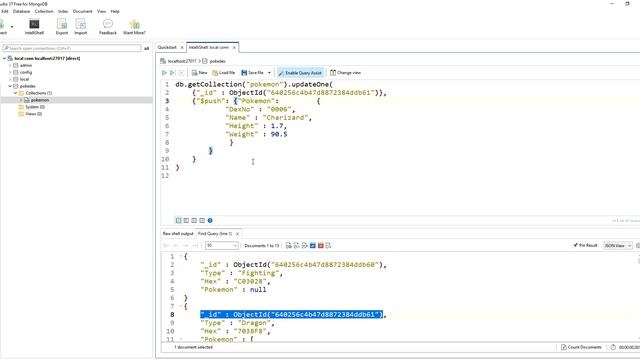Screen dimensions: 640x360
Task: Open the View menu
Action: (102, 11)
